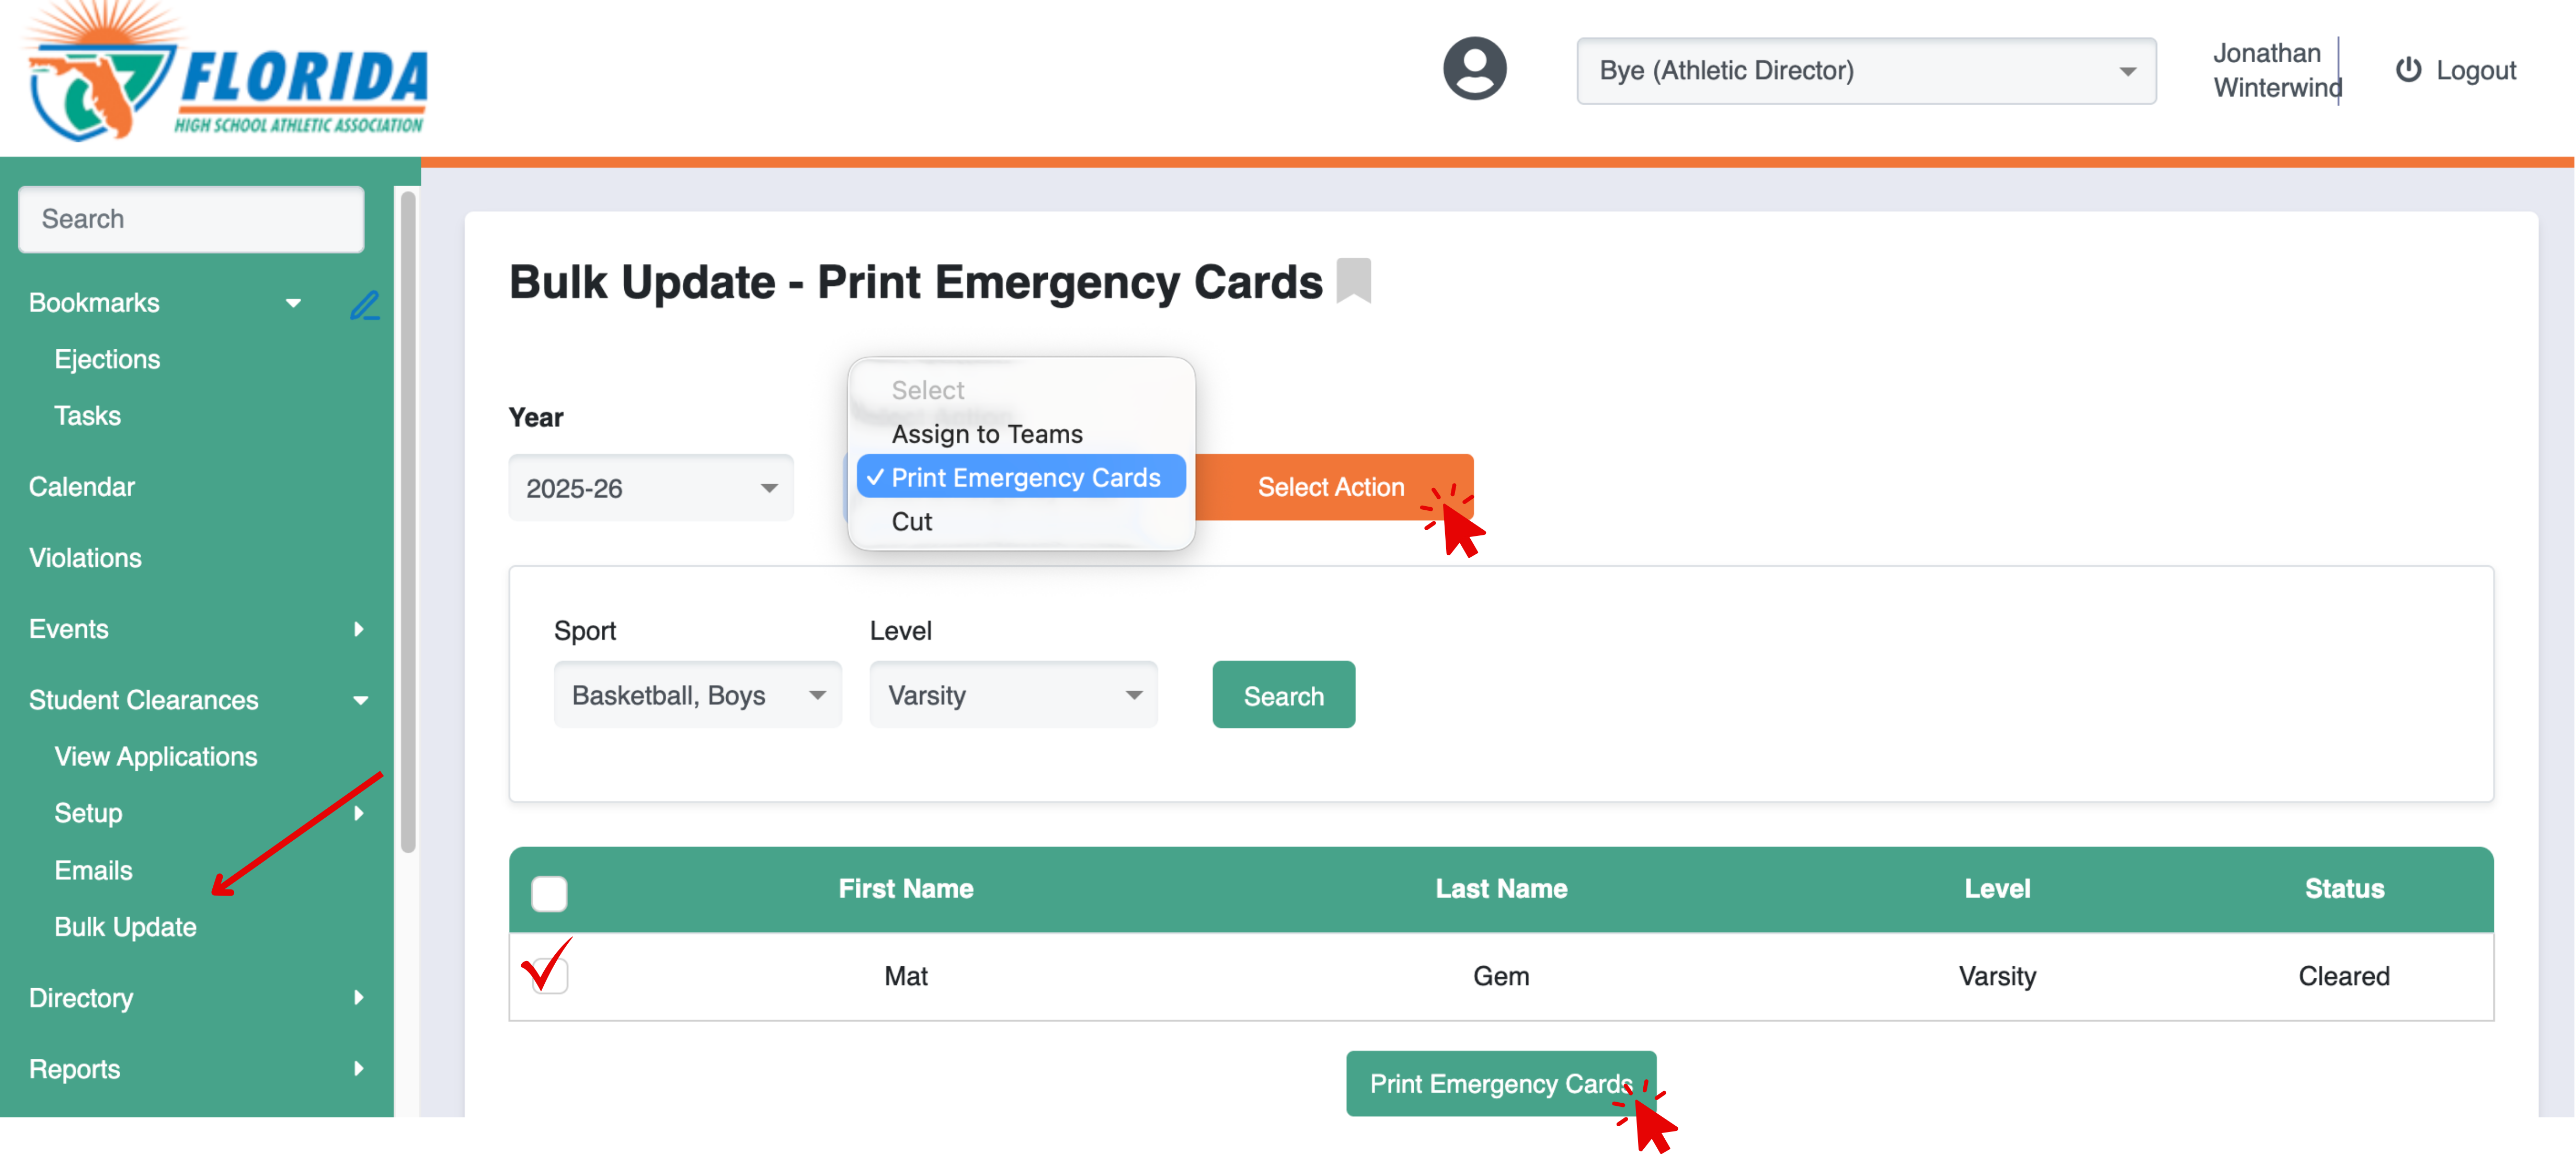Expand the Events submenu arrow
The image size is (2576, 1155).
point(359,629)
